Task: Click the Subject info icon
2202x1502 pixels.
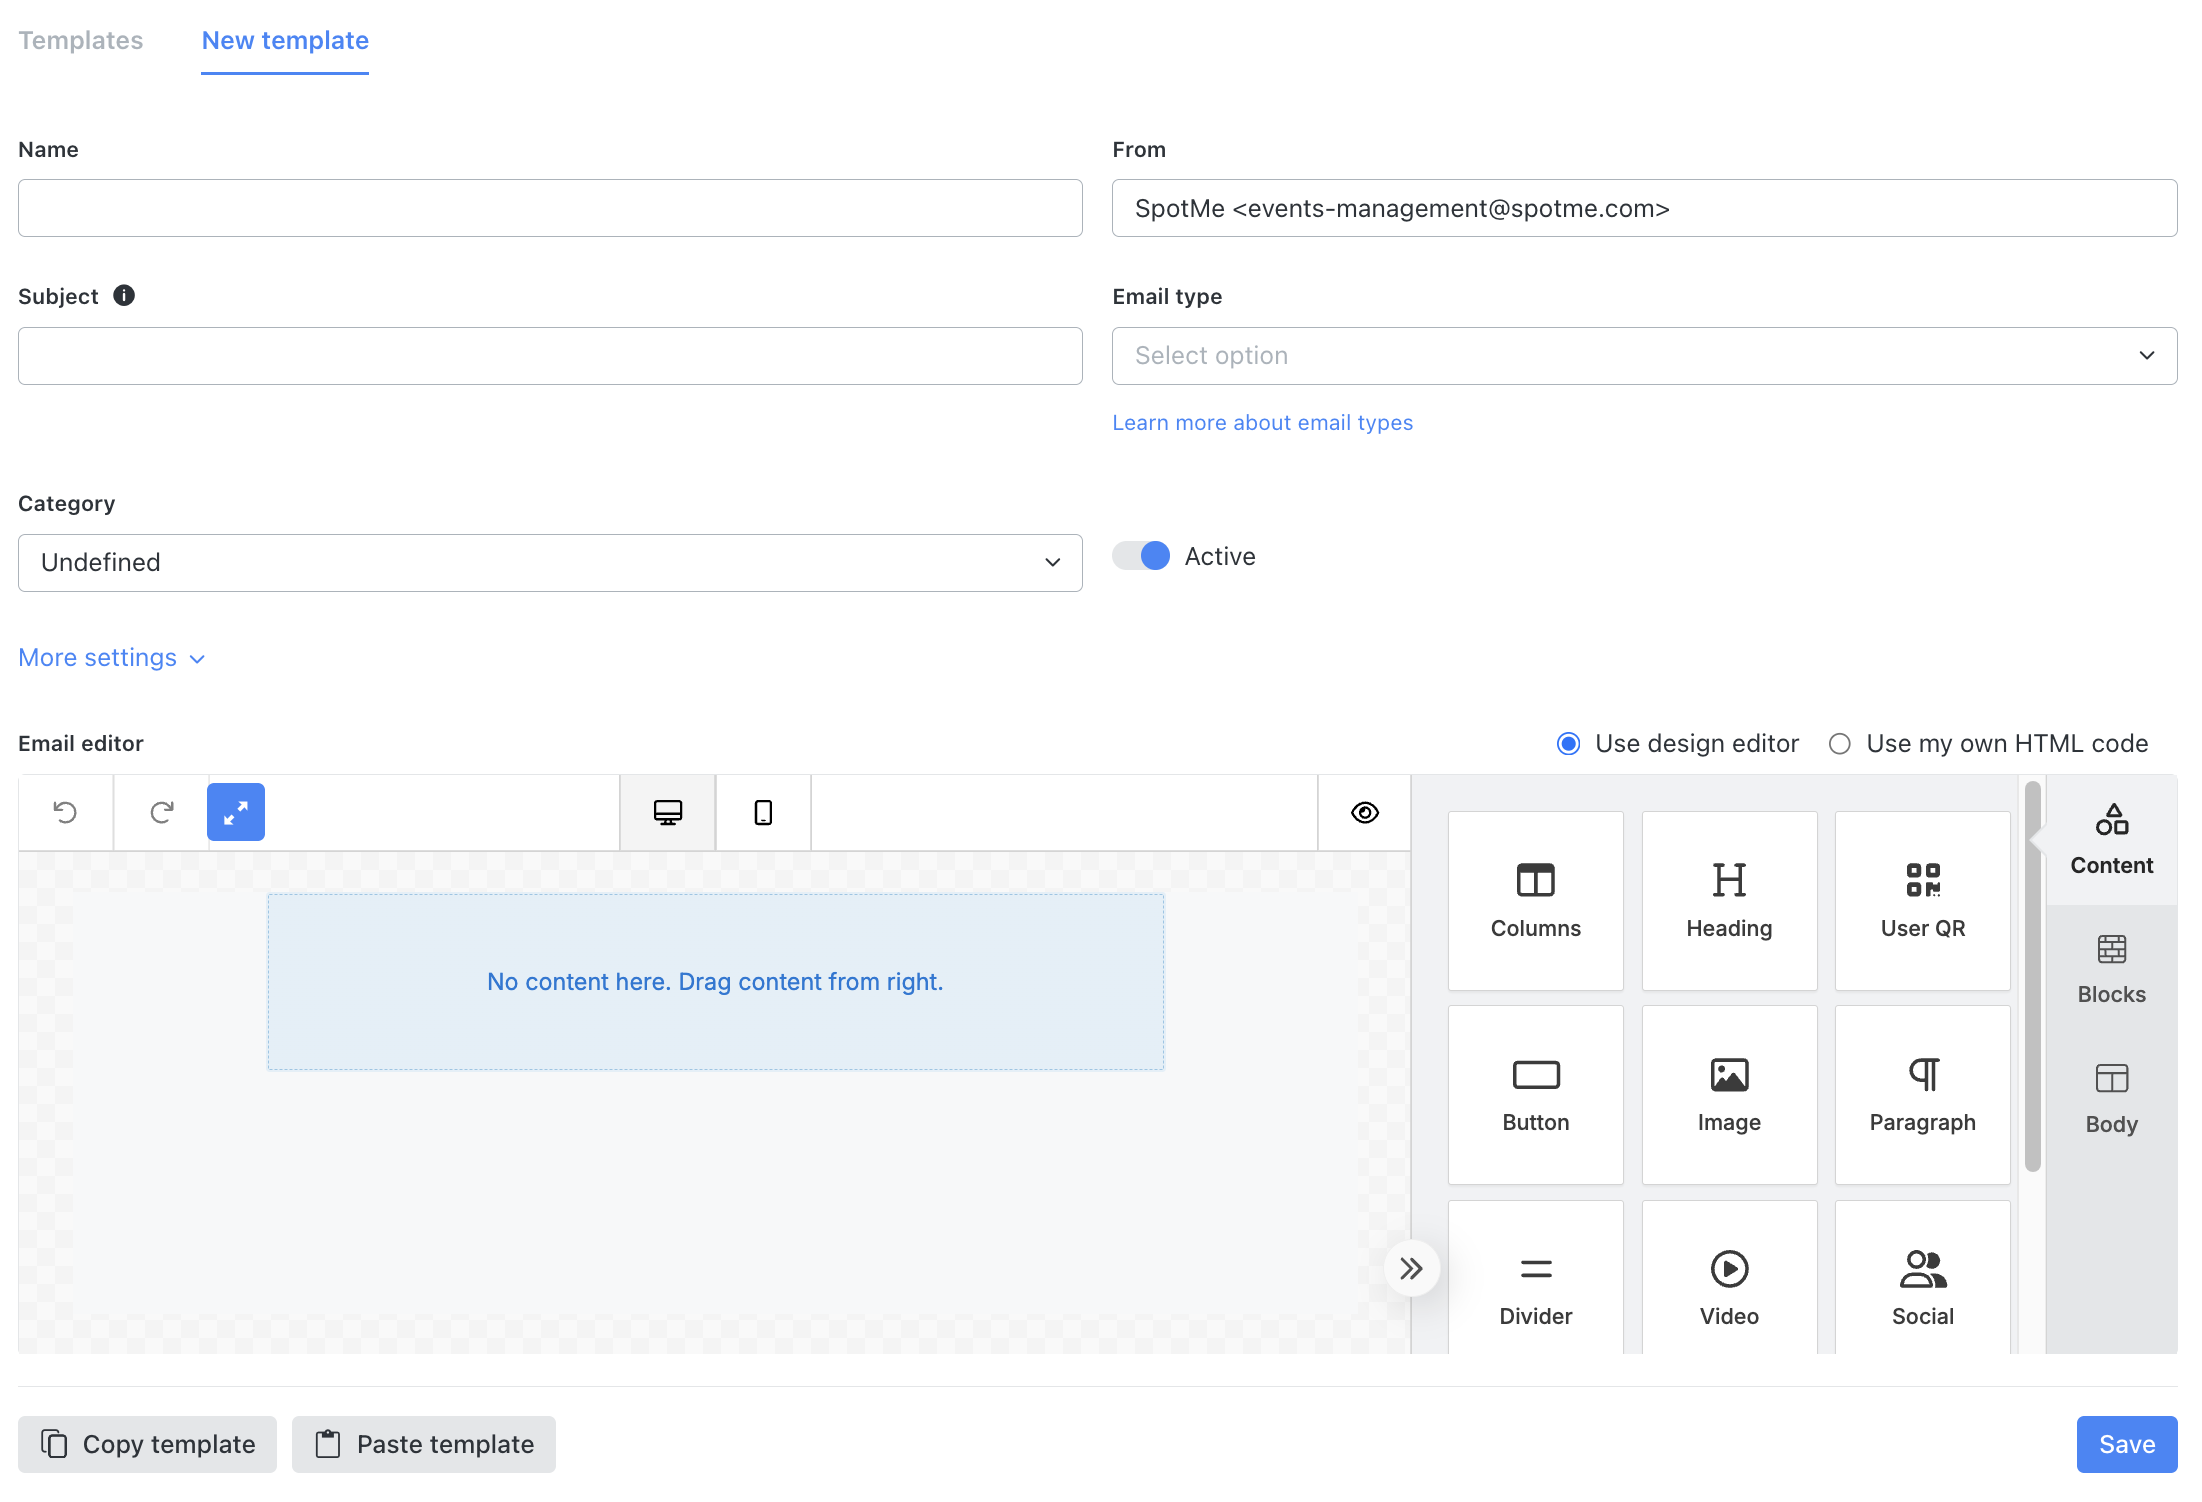Action: (124, 296)
